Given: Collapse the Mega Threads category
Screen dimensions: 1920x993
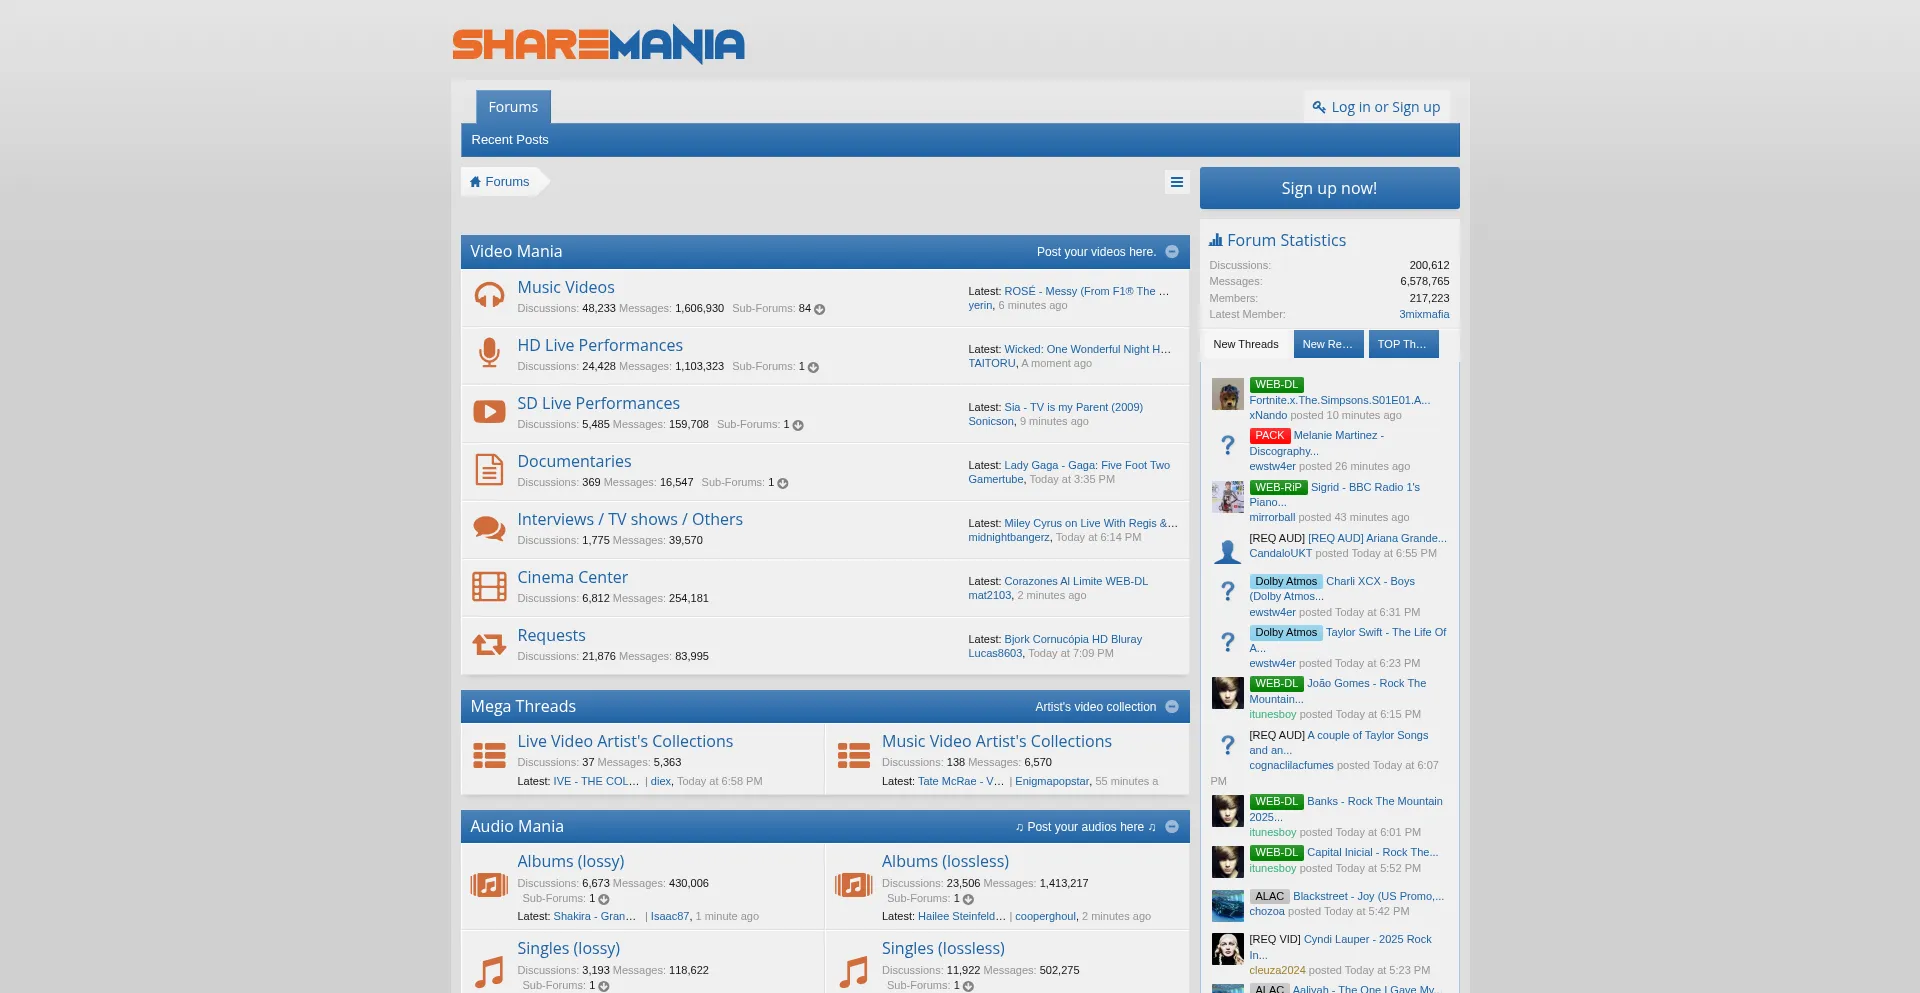Looking at the screenshot, I should click(x=1172, y=707).
